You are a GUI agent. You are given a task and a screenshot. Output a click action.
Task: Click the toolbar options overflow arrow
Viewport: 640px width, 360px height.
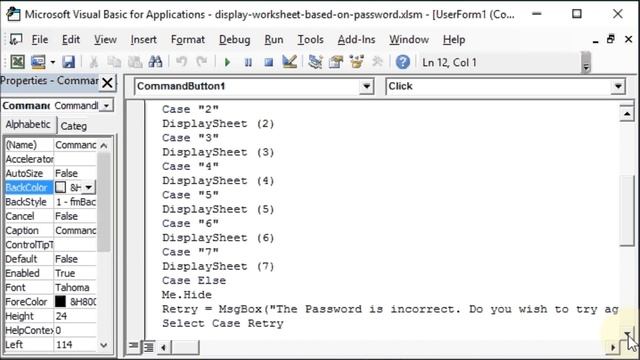pyautogui.click(x=586, y=62)
